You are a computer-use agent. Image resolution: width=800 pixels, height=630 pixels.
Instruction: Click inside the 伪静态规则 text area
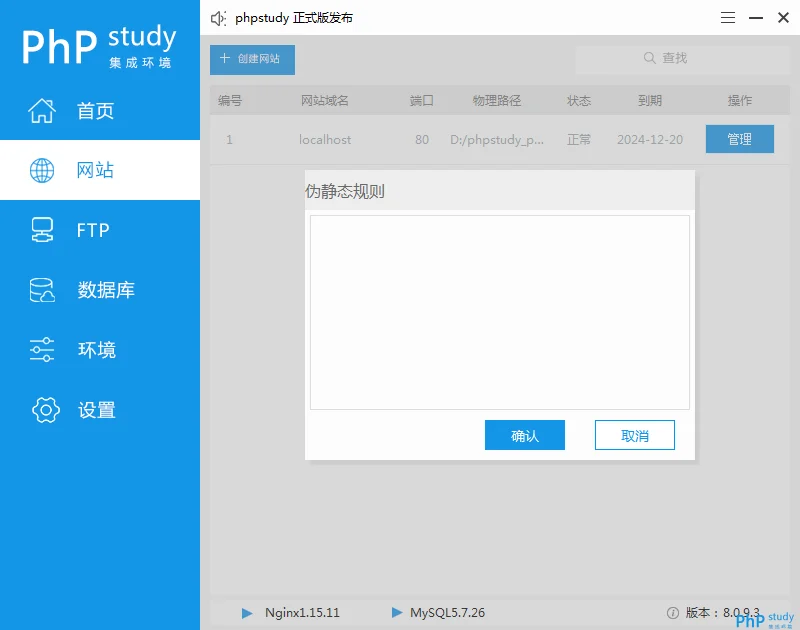499,312
